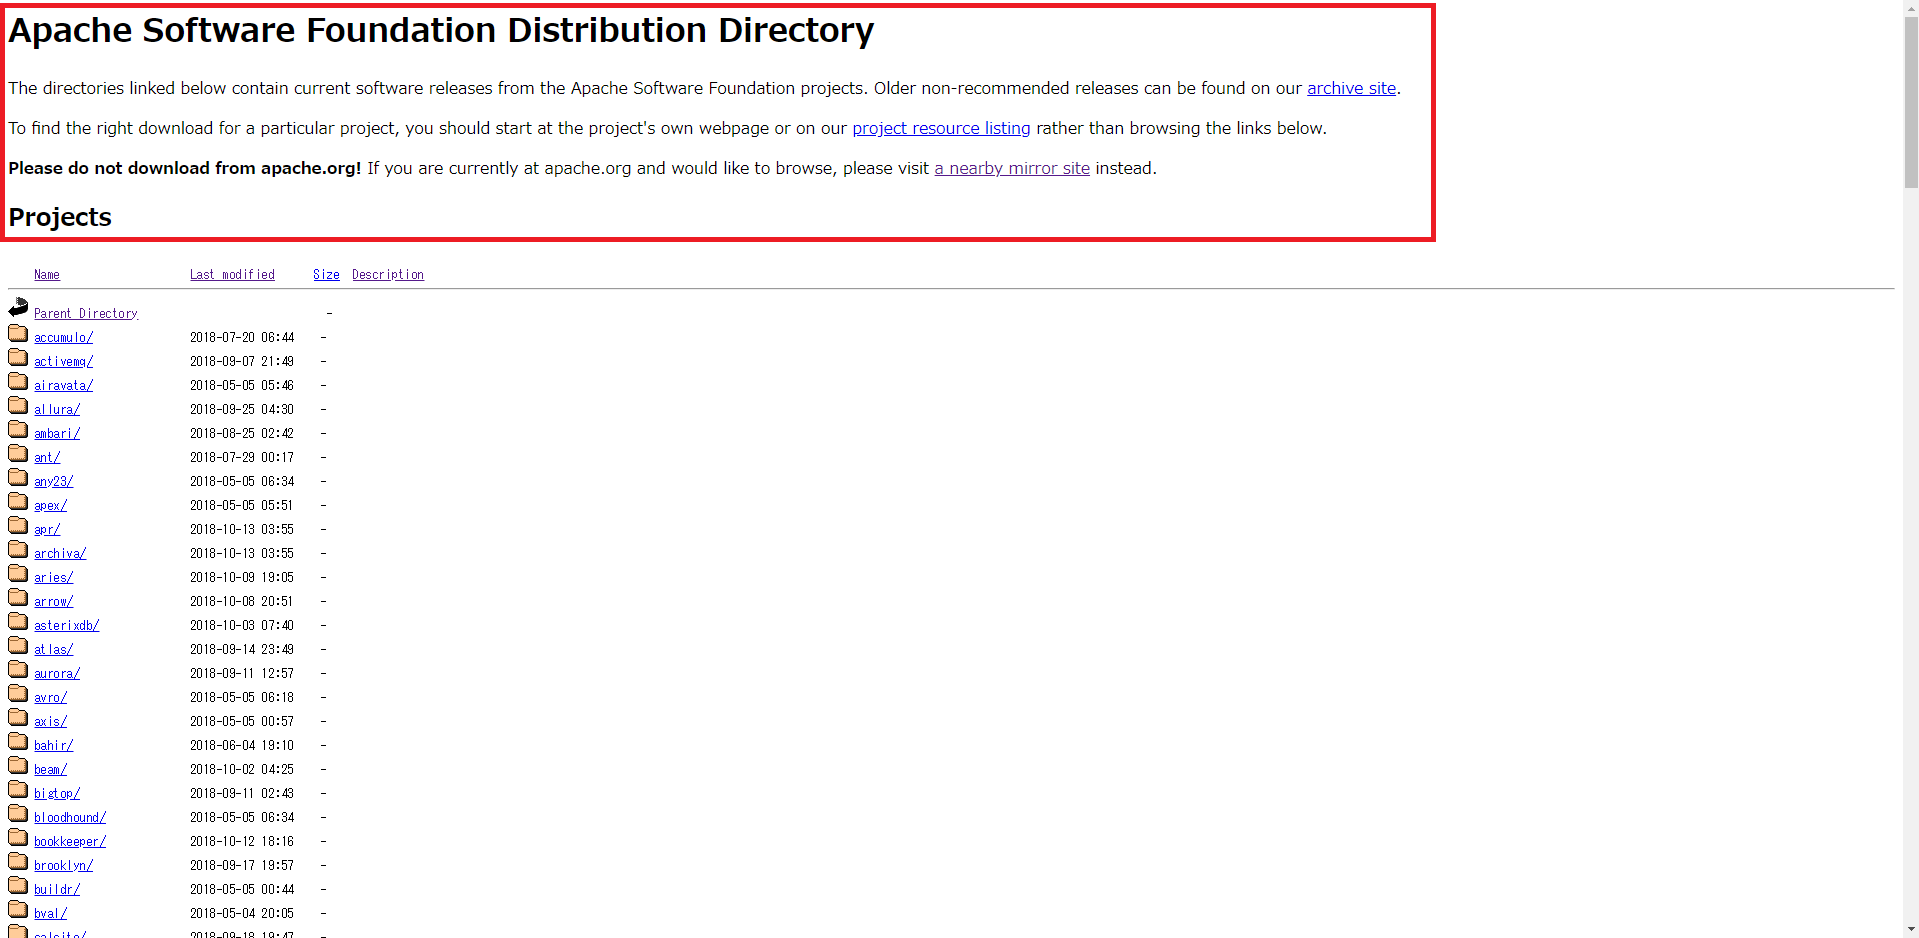
Task: Open the accumulo/ directory link
Action: [x=63, y=338]
